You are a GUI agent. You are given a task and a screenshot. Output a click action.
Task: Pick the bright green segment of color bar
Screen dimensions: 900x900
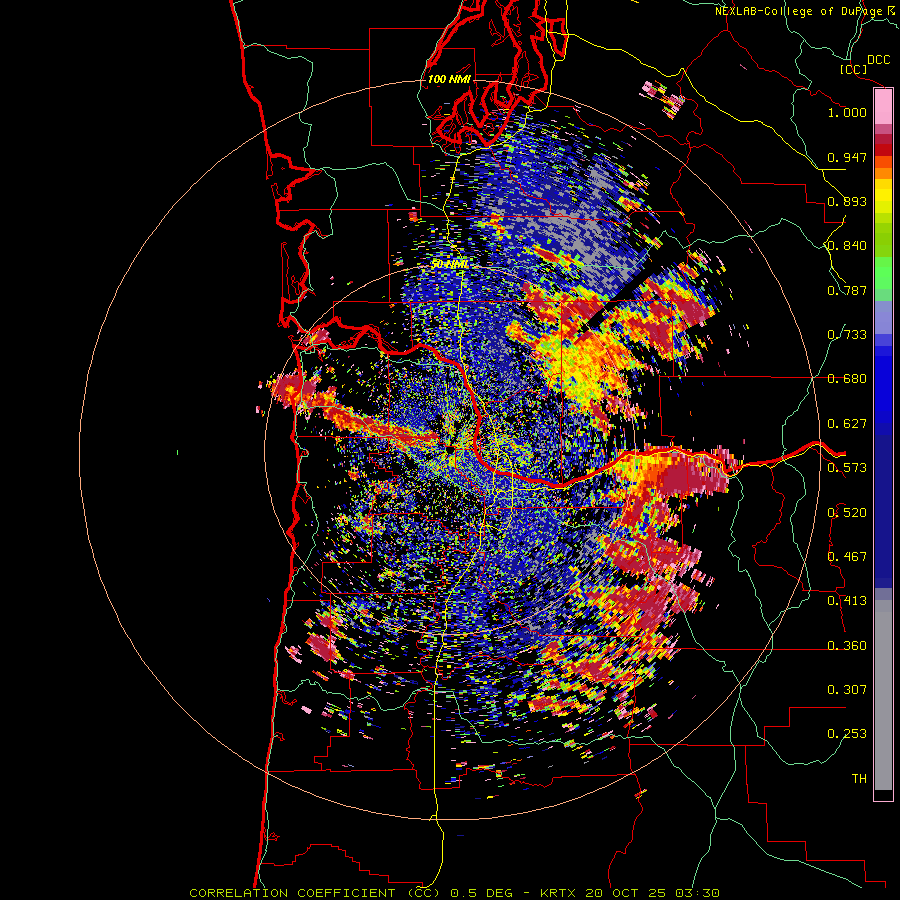click(x=883, y=273)
